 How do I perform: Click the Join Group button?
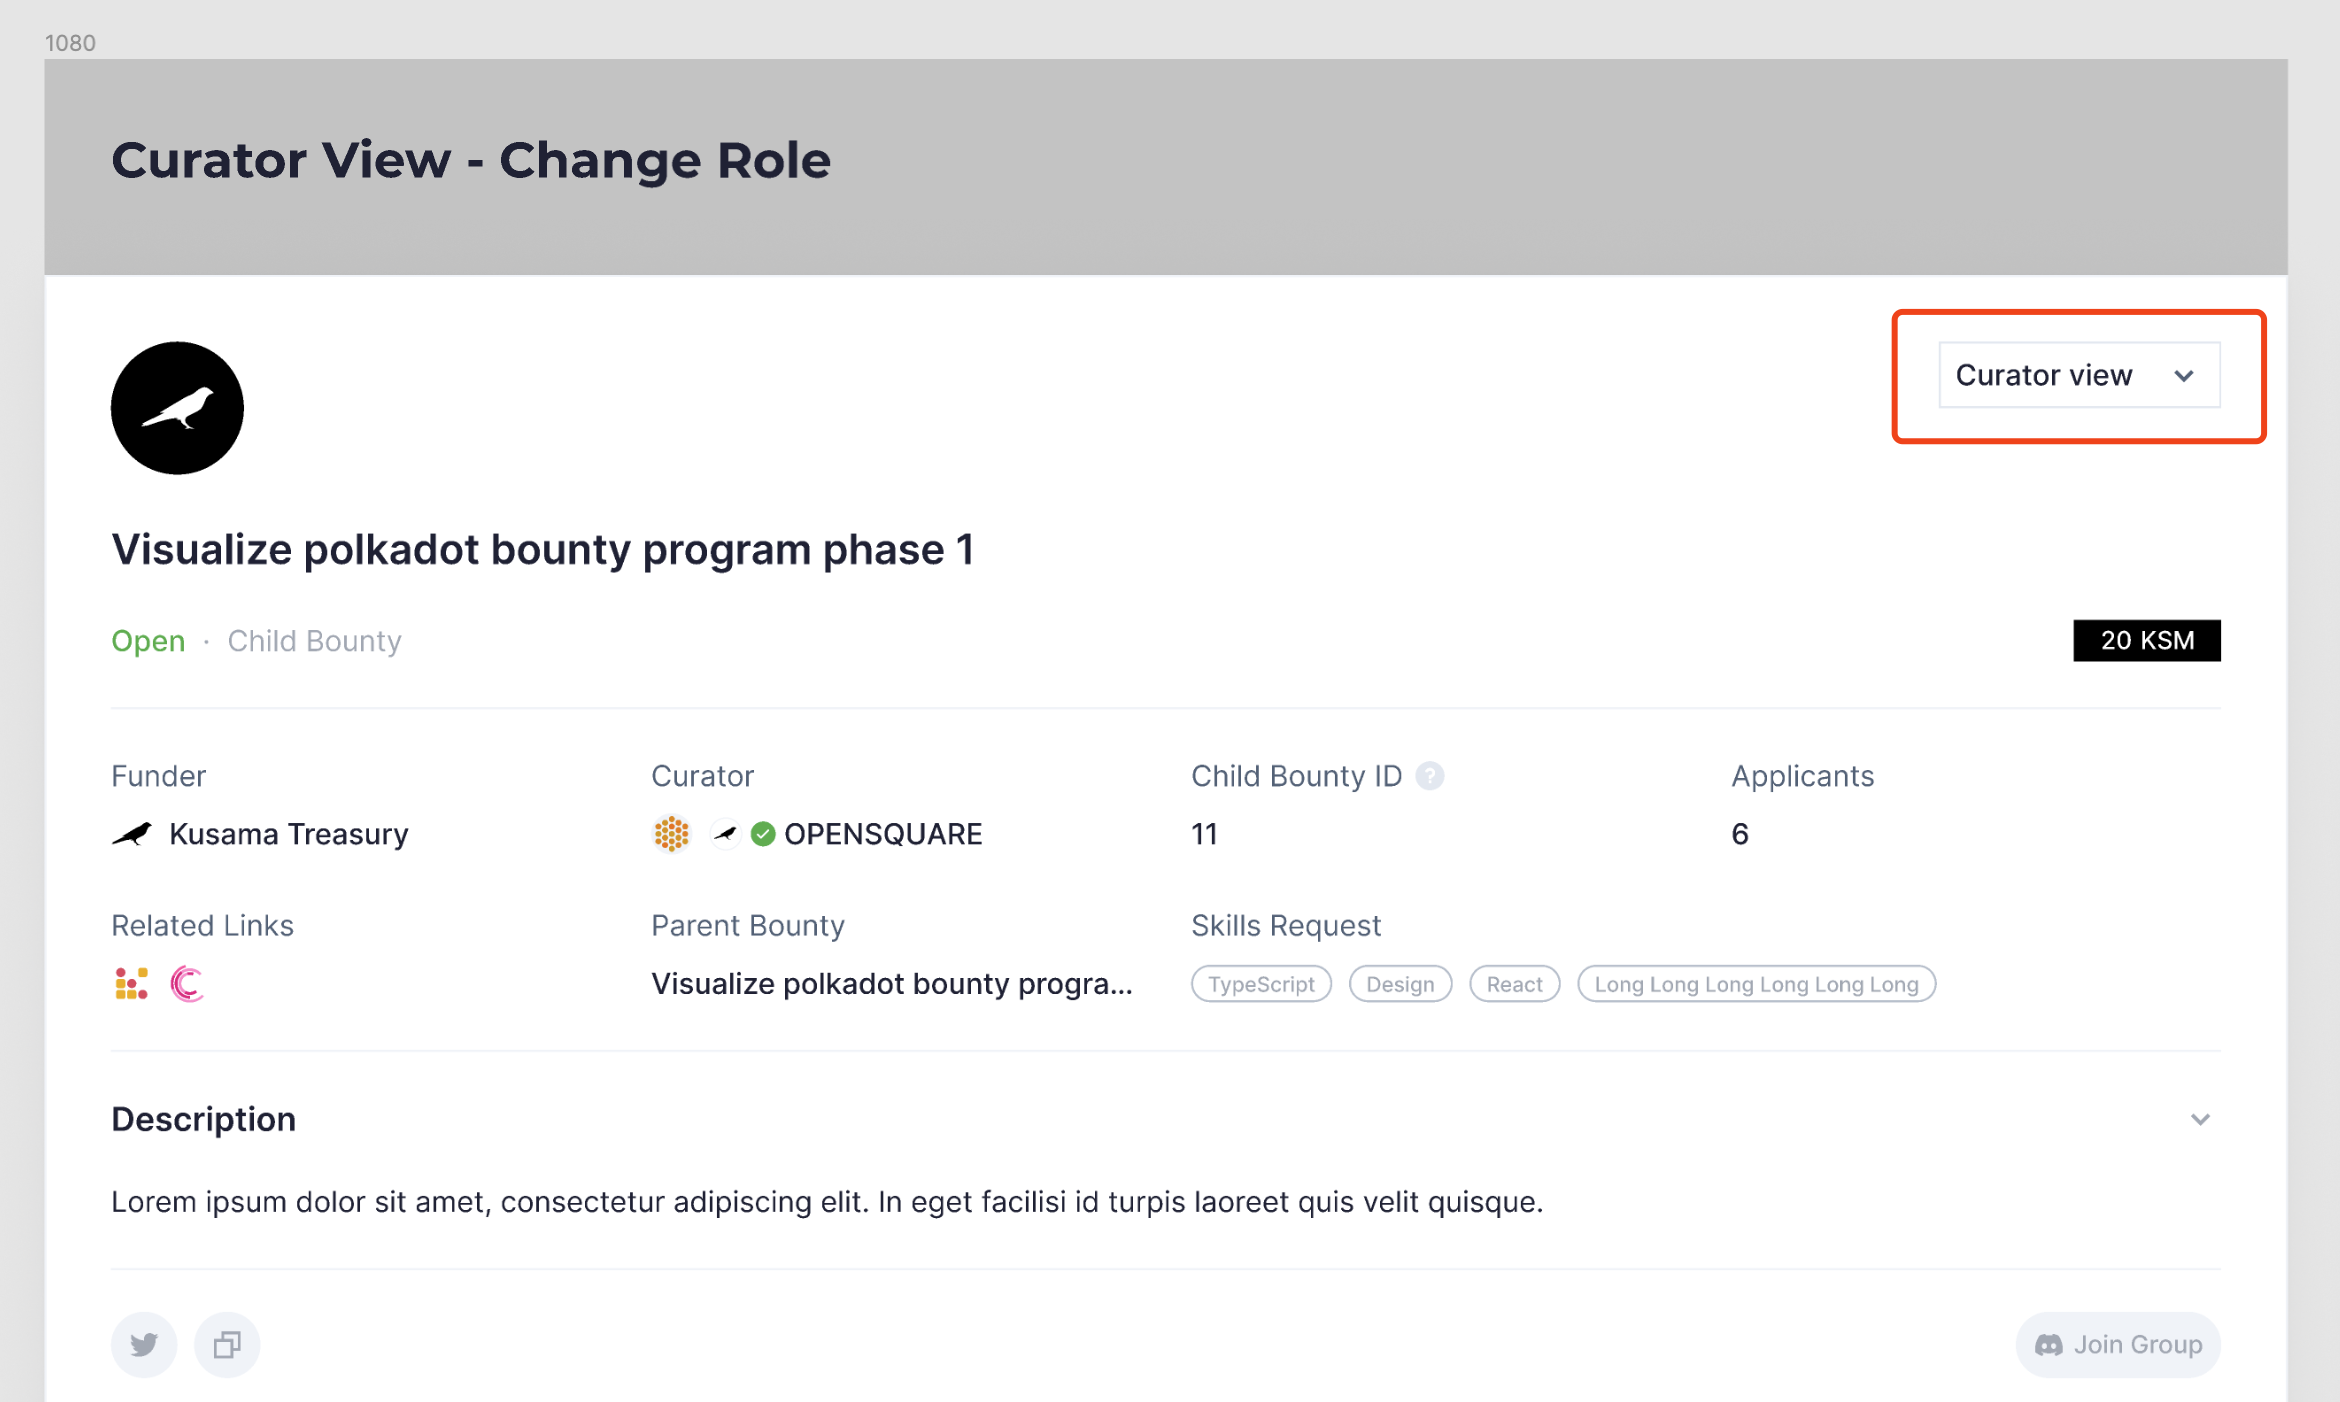2117,1344
